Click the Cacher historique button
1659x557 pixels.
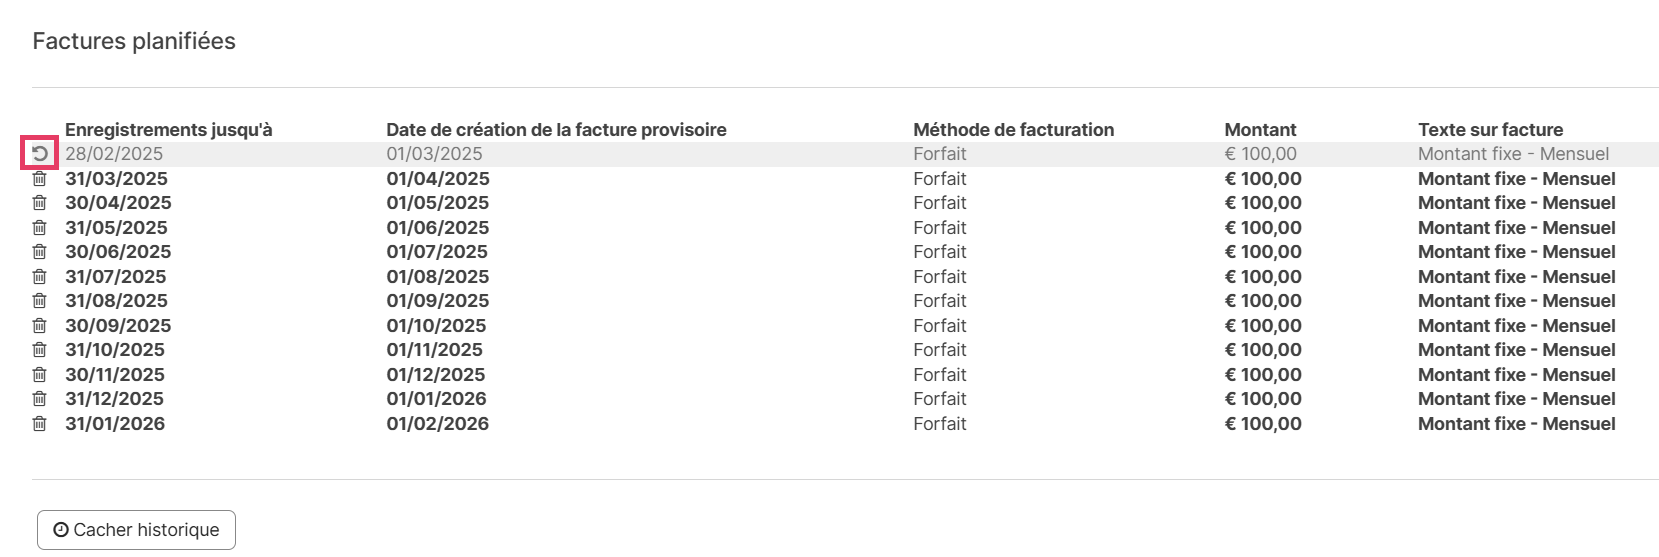136,530
